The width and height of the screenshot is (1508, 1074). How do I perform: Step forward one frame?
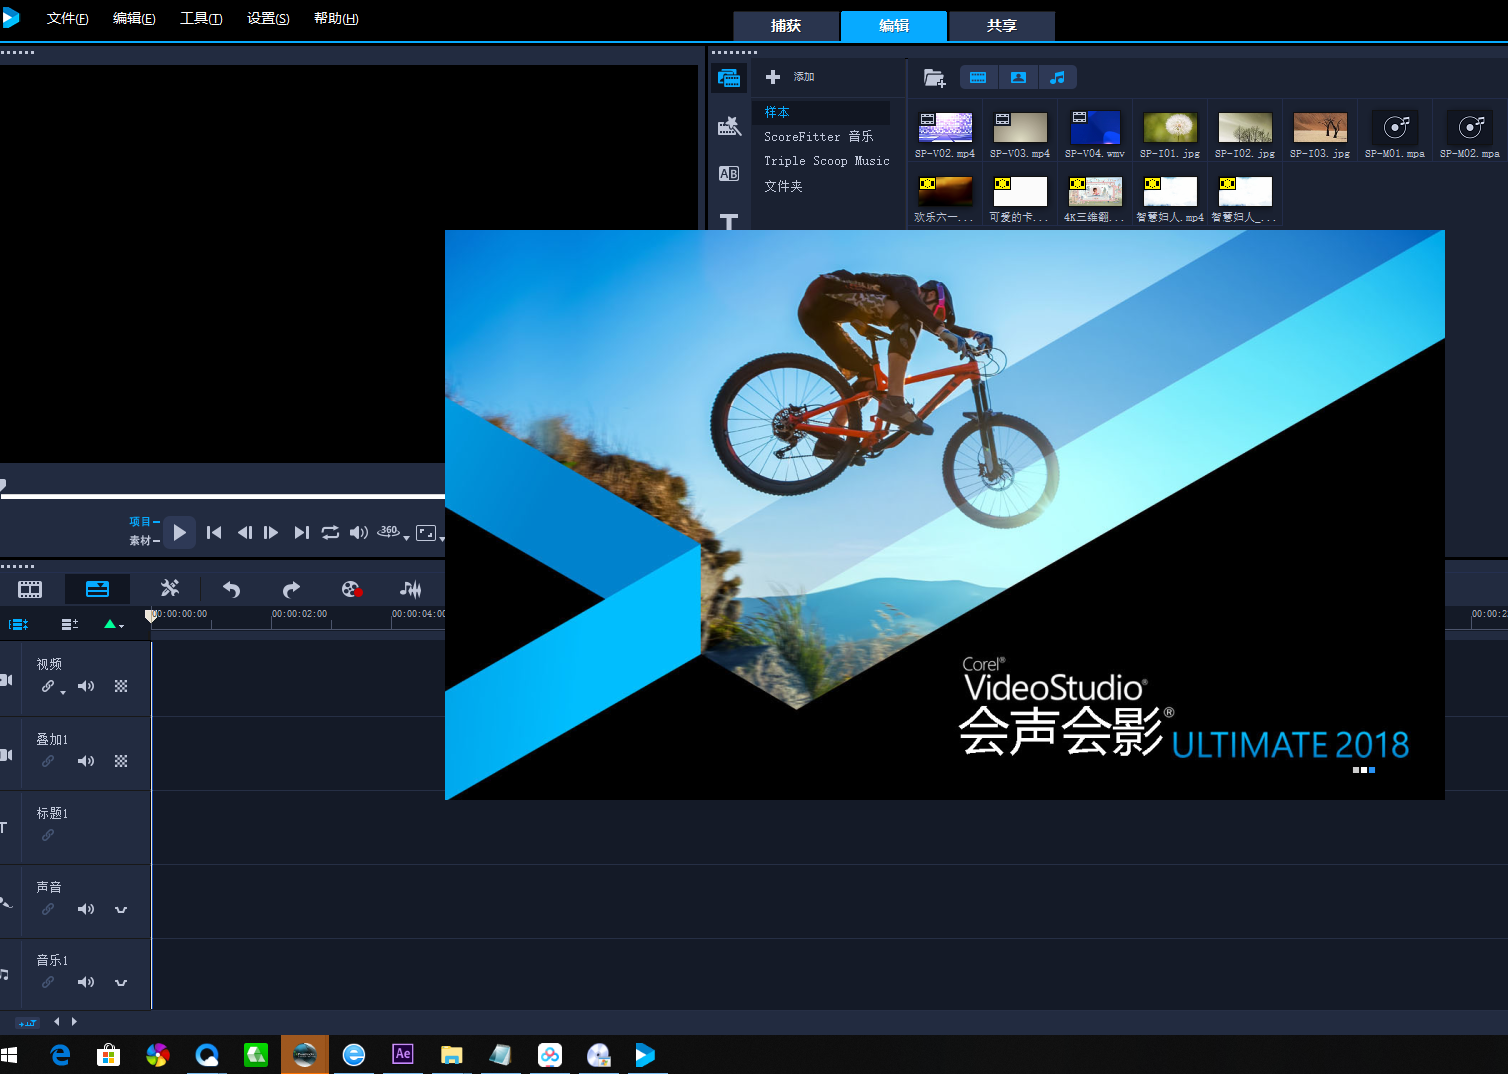click(x=271, y=532)
